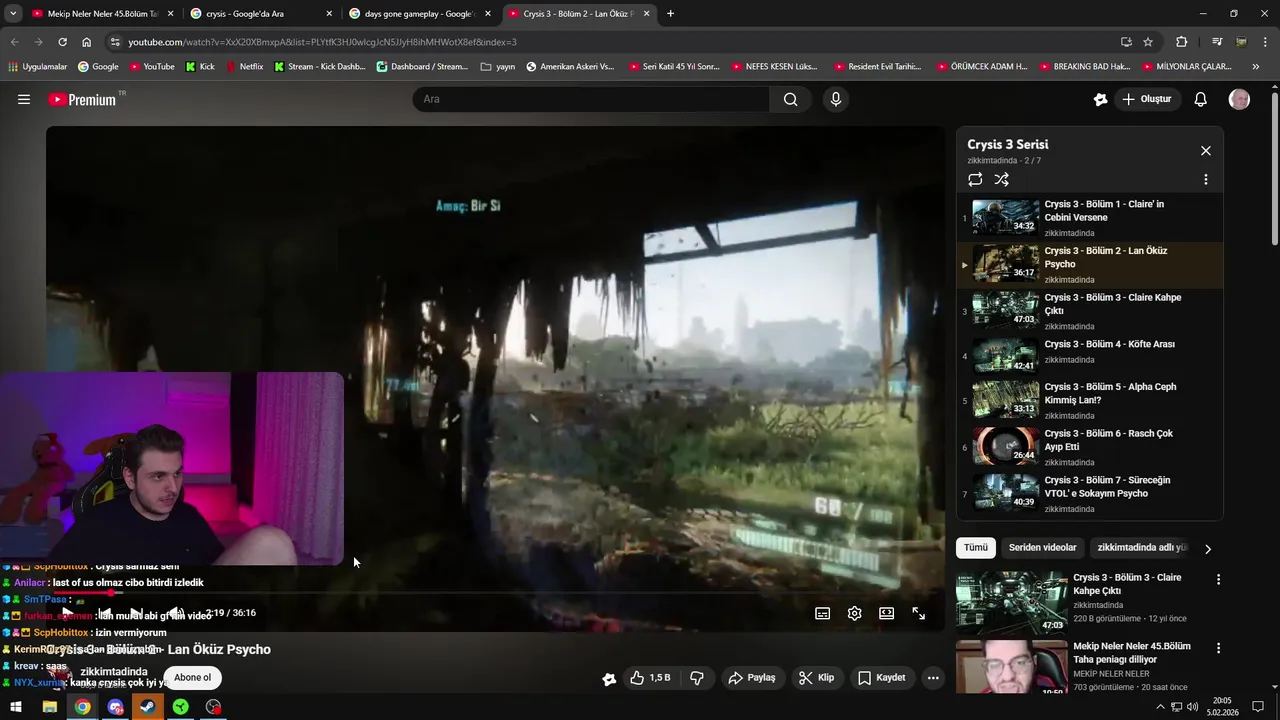1280x720 pixels.
Task: Open Chrome media controls icon
Action: point(1217,42)
